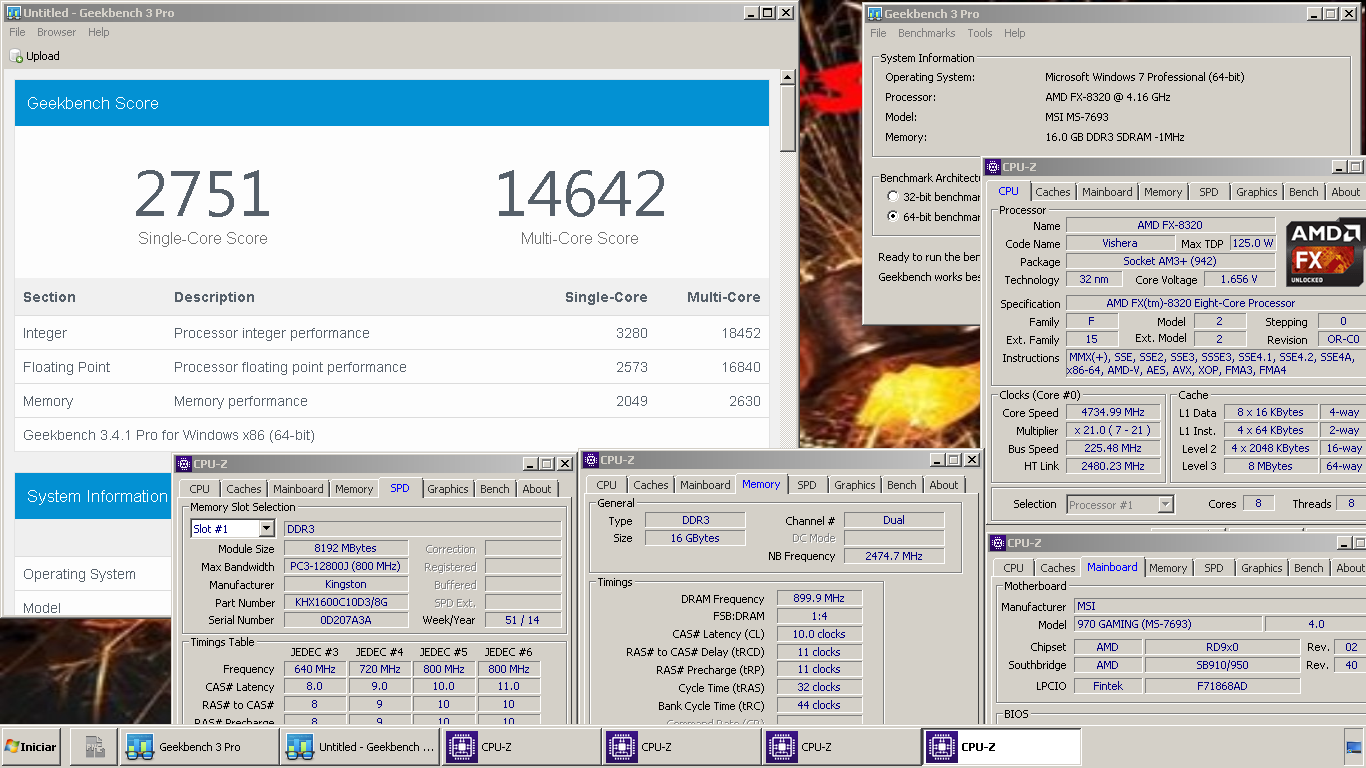Select the Floating Point results row
This screenshot has width=1366, height=768.
pyautogui.click(x=392, y=367)
